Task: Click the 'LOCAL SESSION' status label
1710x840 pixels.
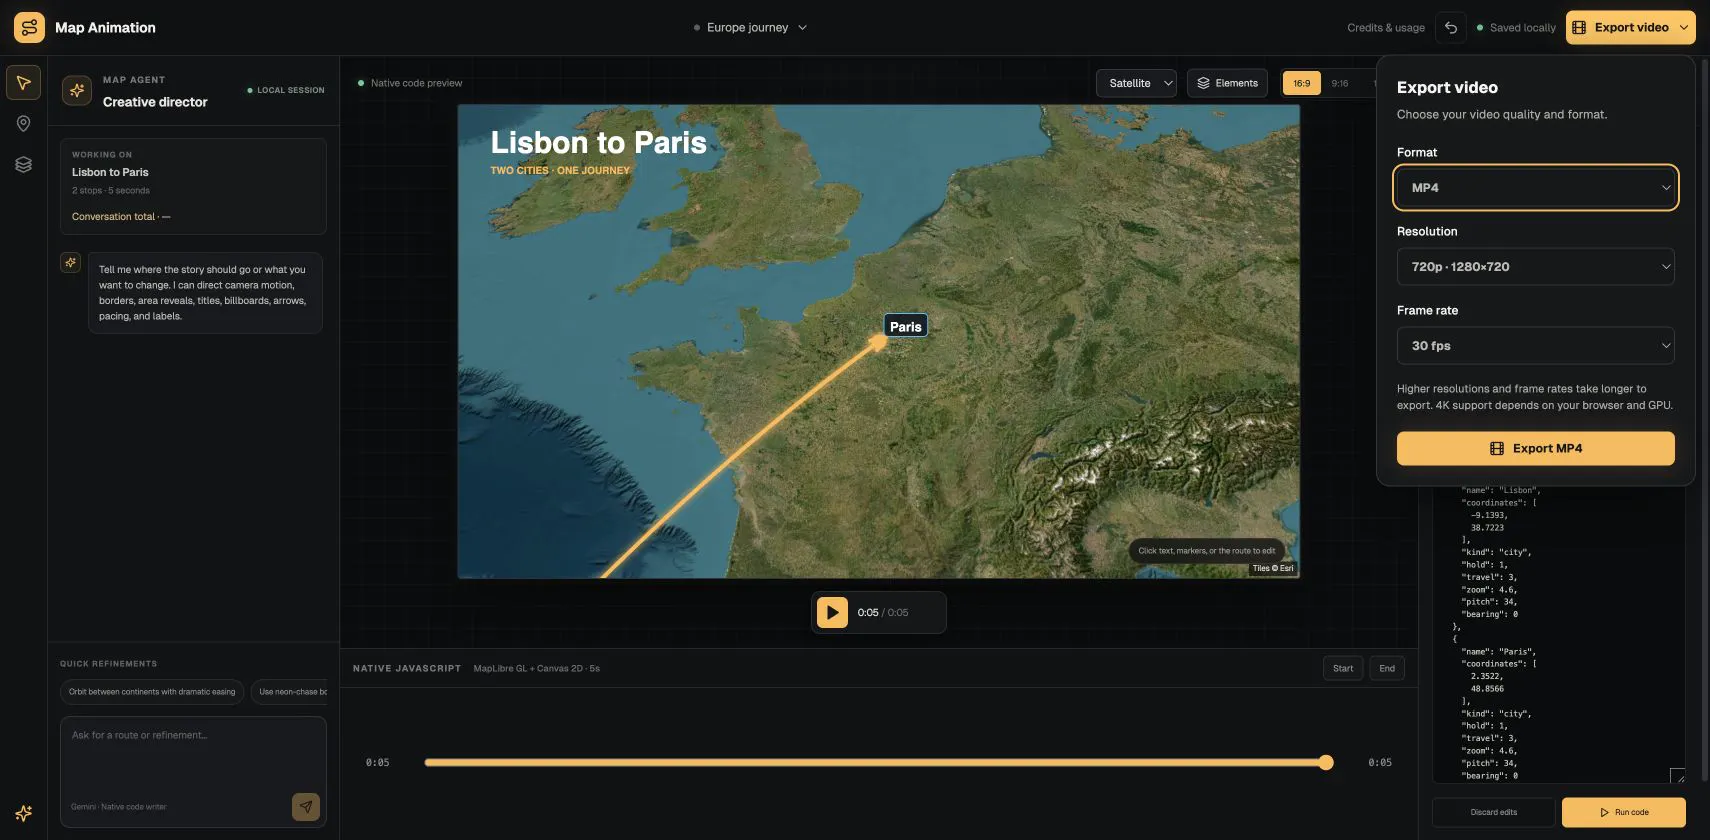Action: [x=286, y=90]
